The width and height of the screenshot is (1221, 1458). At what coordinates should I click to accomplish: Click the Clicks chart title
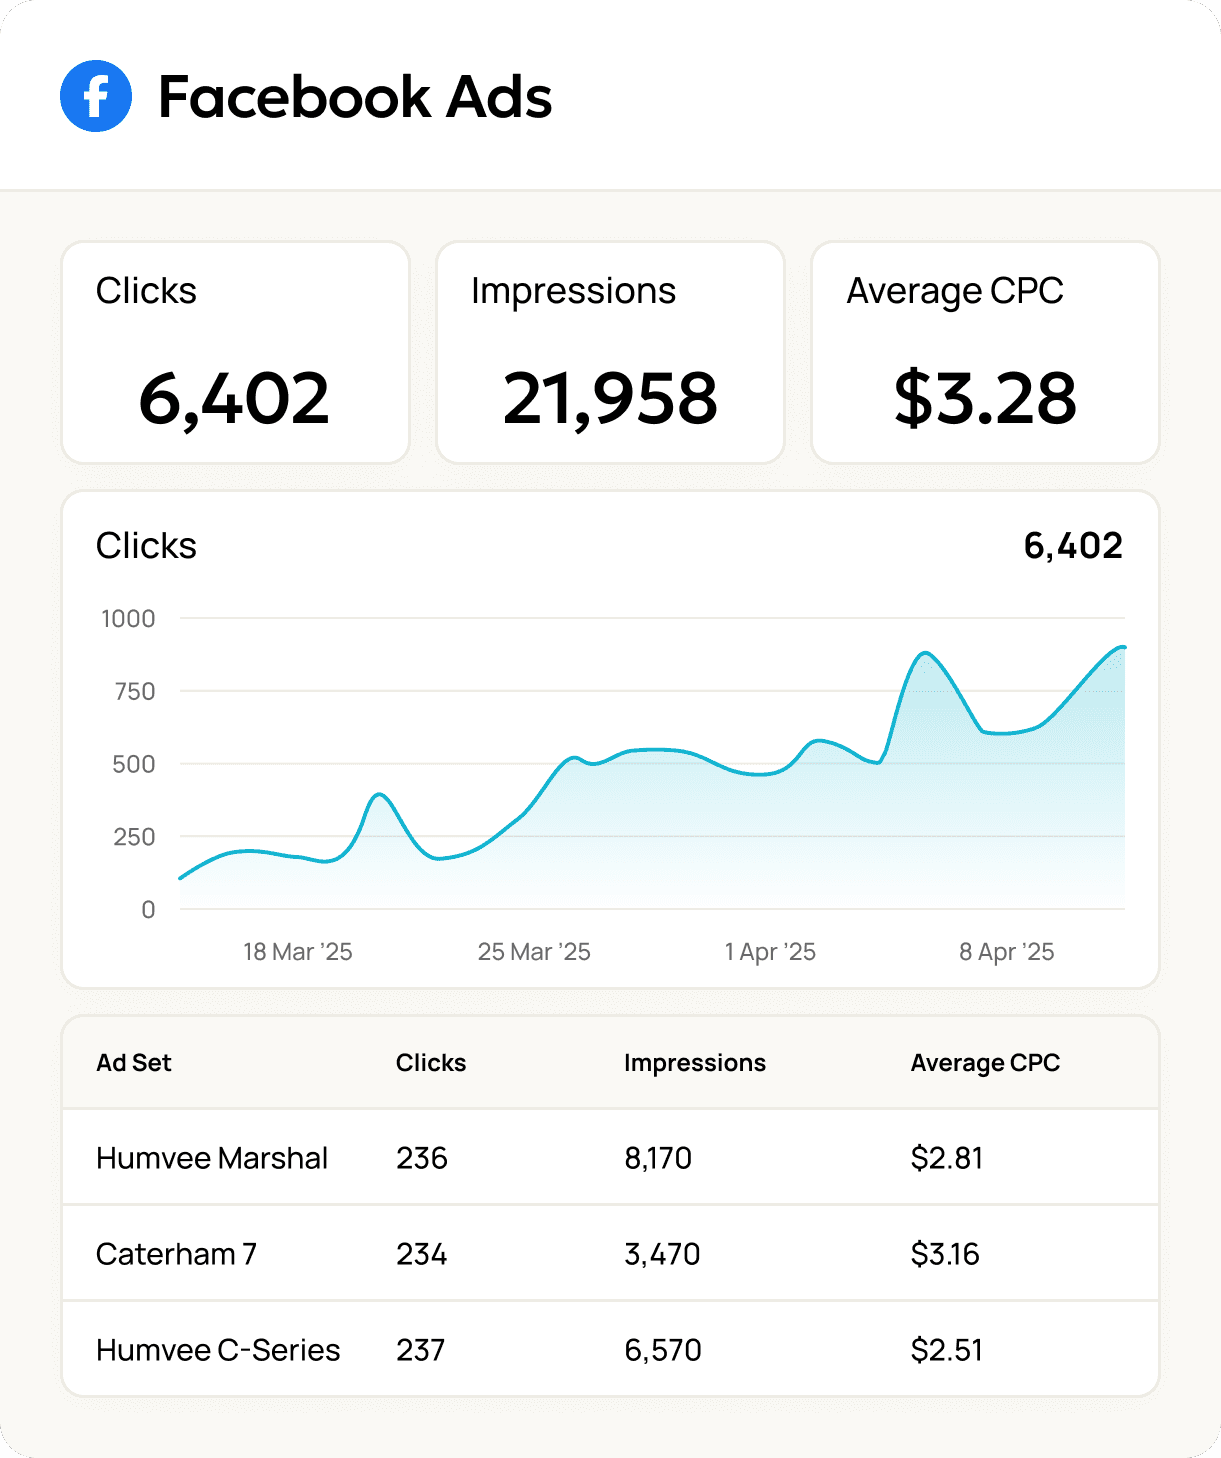(146, 545)
